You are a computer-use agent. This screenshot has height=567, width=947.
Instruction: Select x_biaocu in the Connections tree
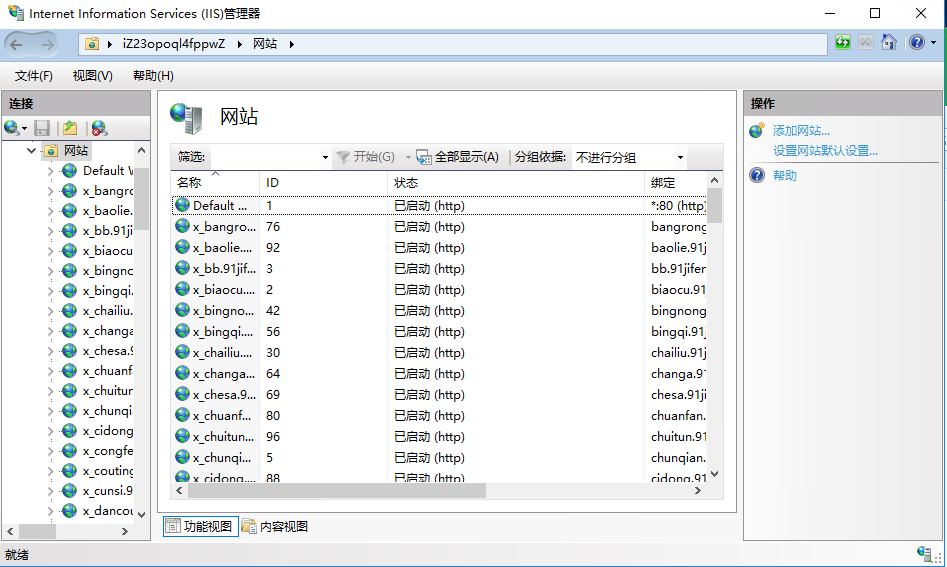108,251
